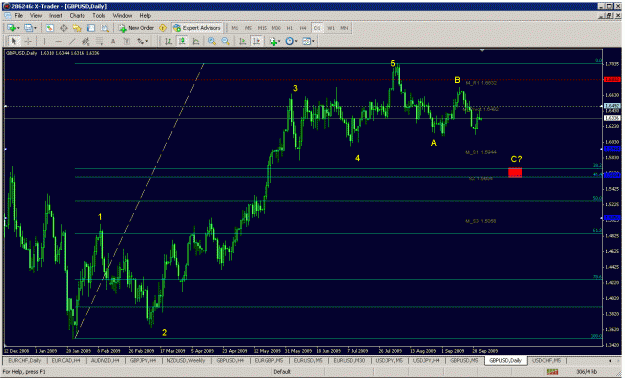Switch to Line Chart view
Image resolution: width=625 pixels, height=378 pixels.
point(196,41)
